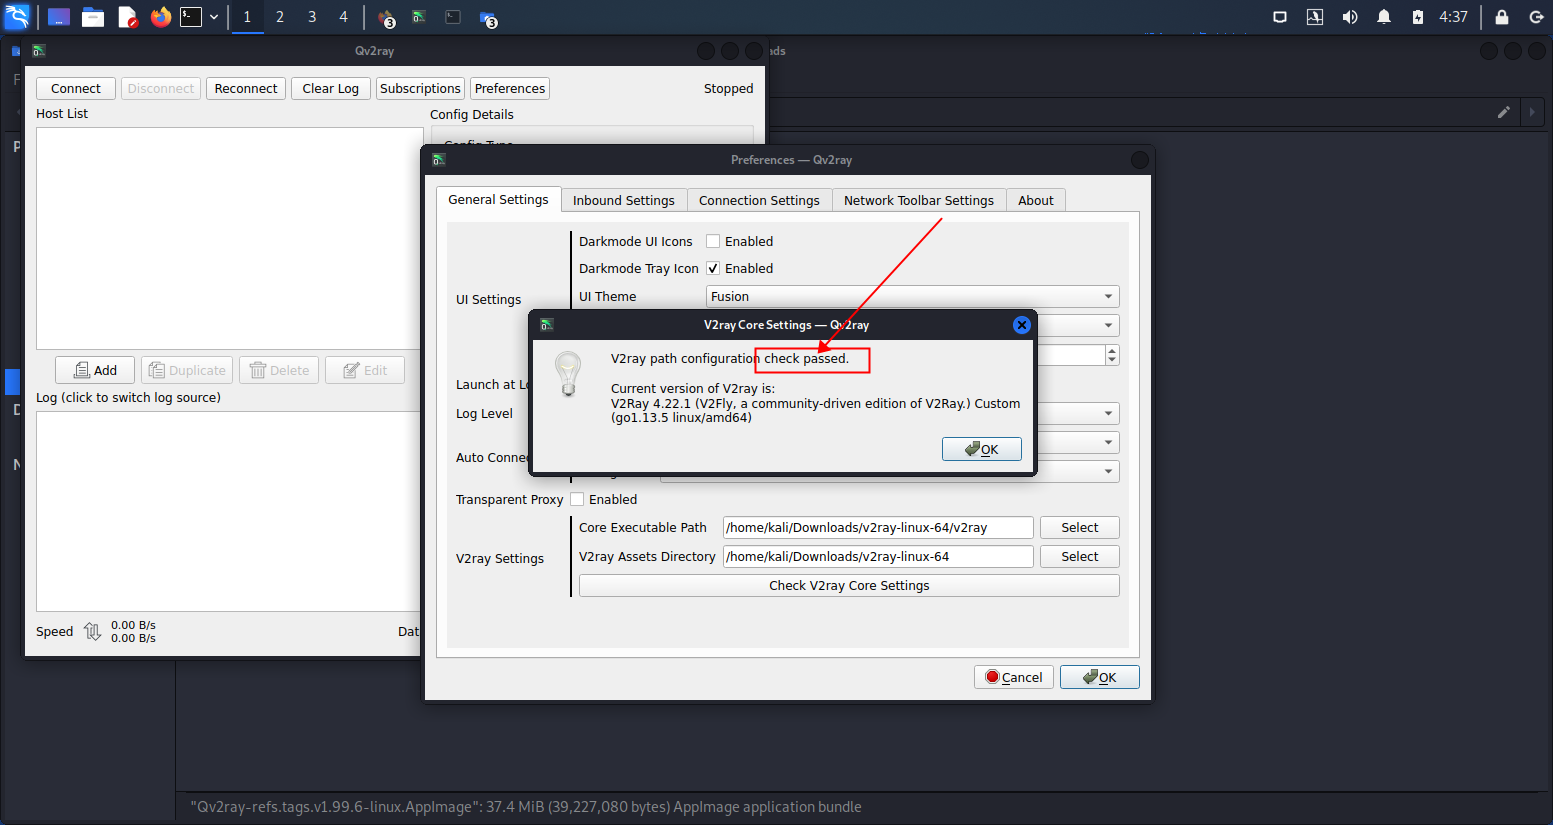Click the Reconnect button
The height and width of the screenshot is (825, 1553).
click(x=246, y=88)
